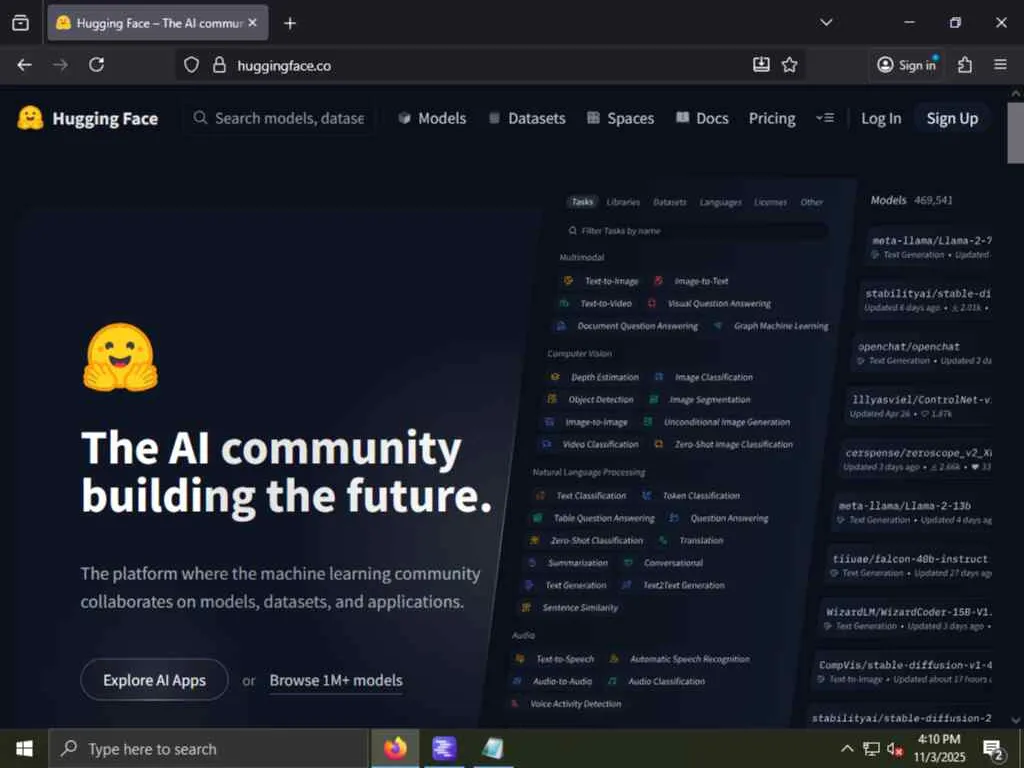Open the notification center icon
The height and width of the screenshot is (768, 1024).
click(993, 750)
